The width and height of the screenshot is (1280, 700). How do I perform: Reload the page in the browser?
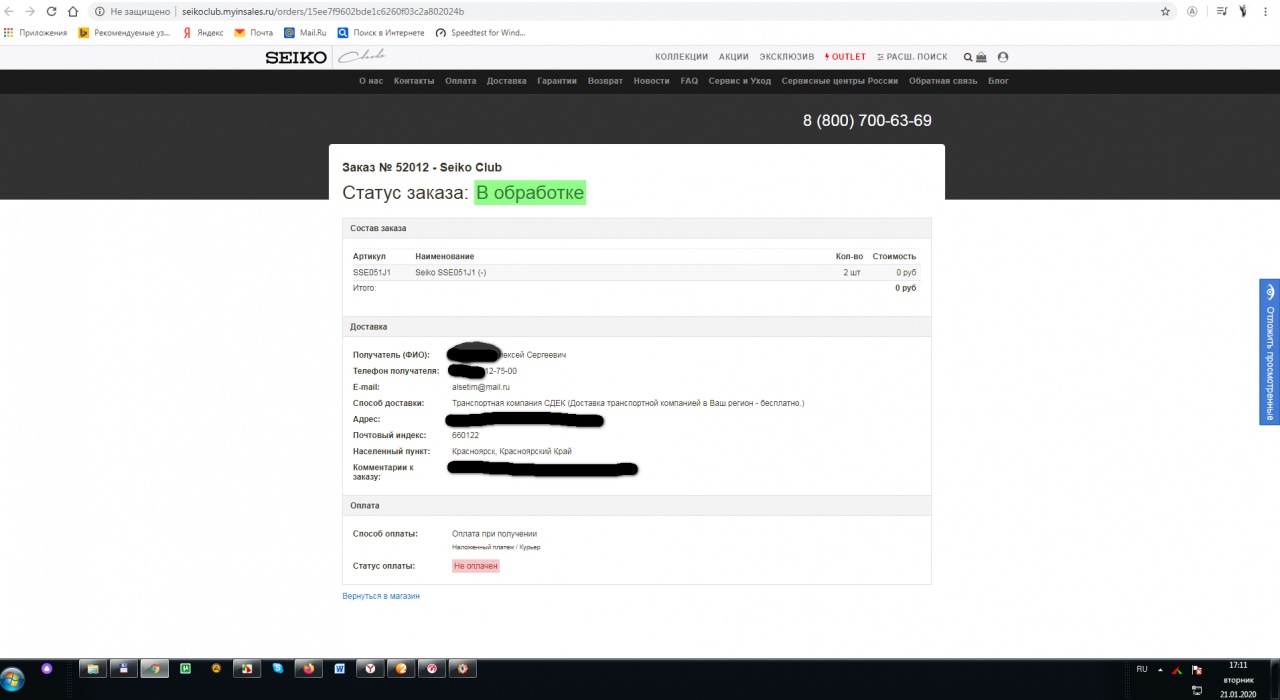52,11
